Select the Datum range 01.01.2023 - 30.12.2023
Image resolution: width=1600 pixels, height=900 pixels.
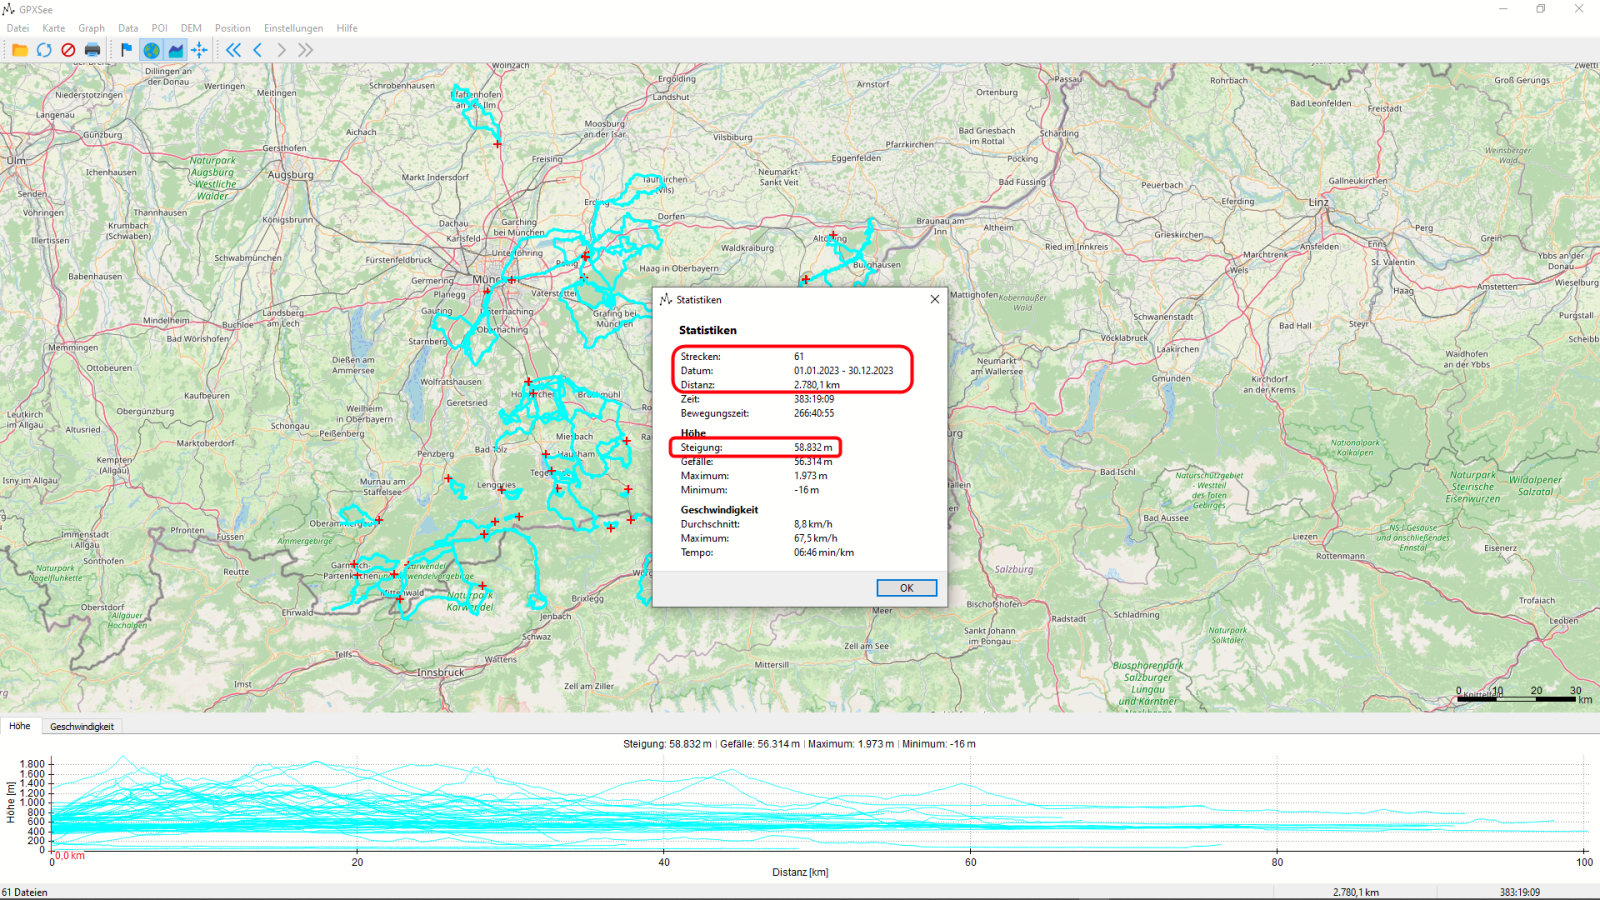click(844, 370)
